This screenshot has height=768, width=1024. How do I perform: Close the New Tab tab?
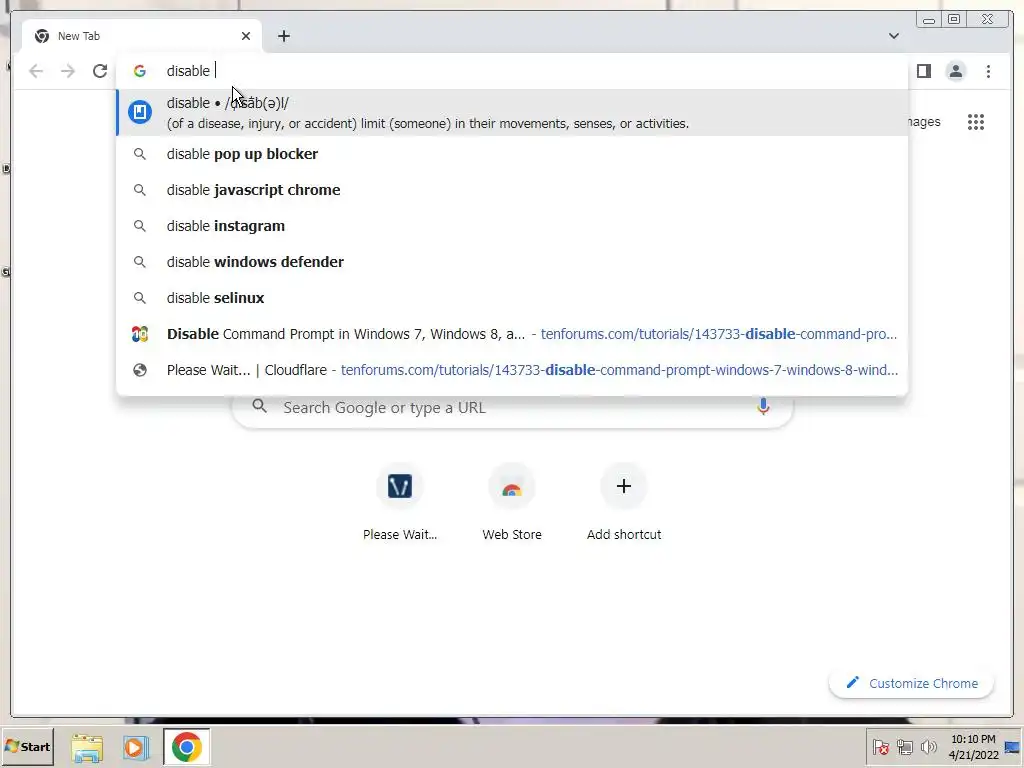tap(246, 36)
